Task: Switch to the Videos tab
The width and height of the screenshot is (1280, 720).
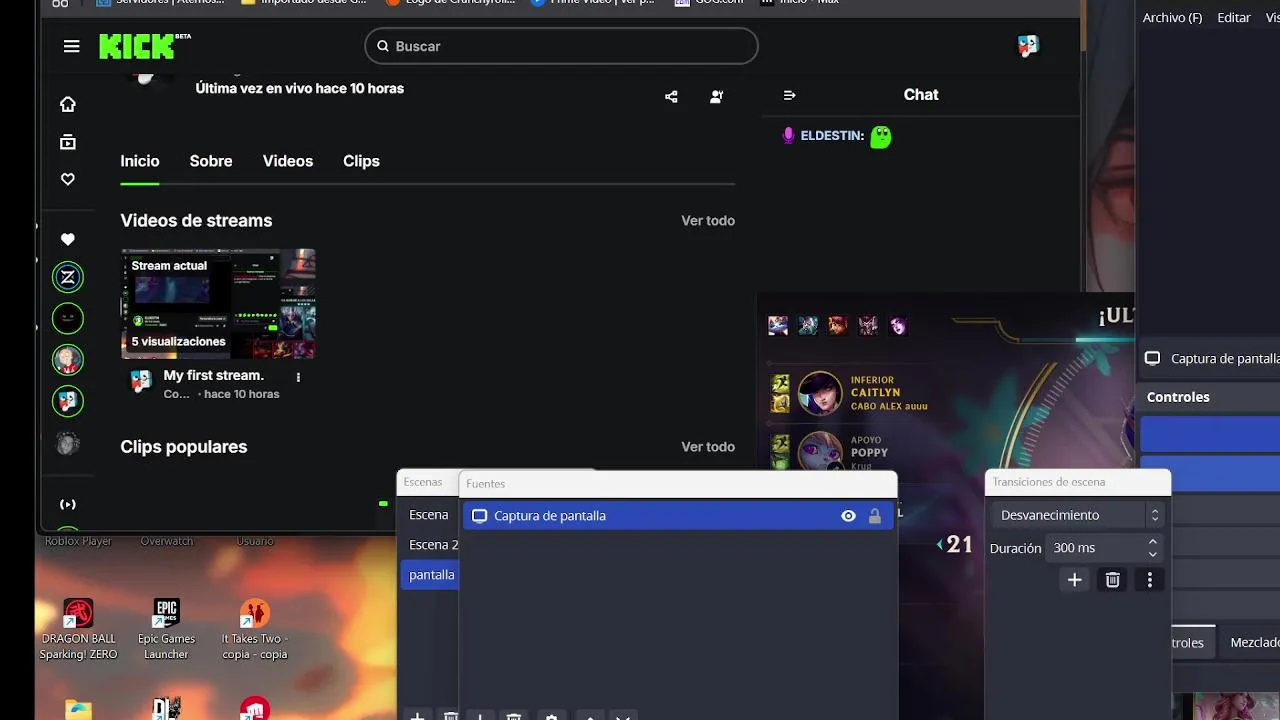Action: point(288,161)
